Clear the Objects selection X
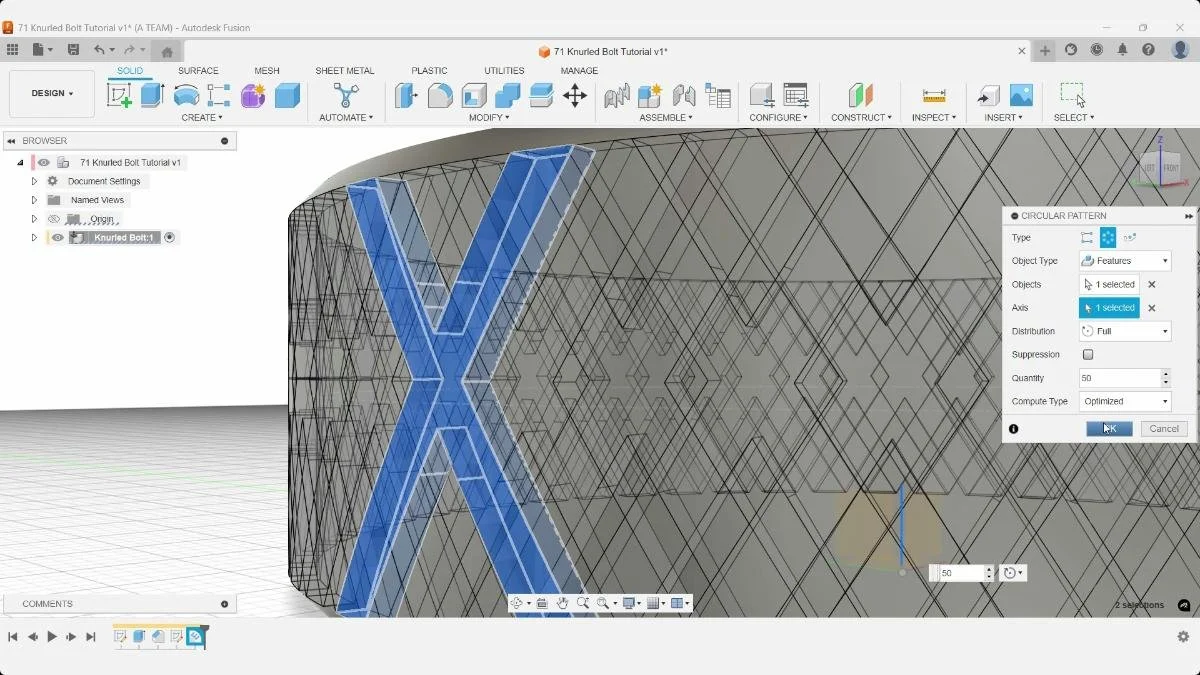Viewport: 1200px width, 675px height. (x=1152, y=285)
